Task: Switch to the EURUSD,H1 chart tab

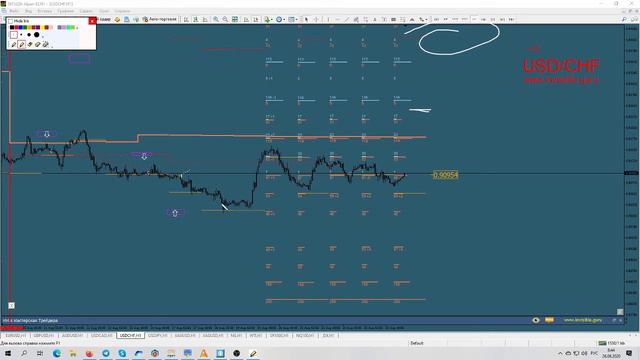Action: pos(16,336)
